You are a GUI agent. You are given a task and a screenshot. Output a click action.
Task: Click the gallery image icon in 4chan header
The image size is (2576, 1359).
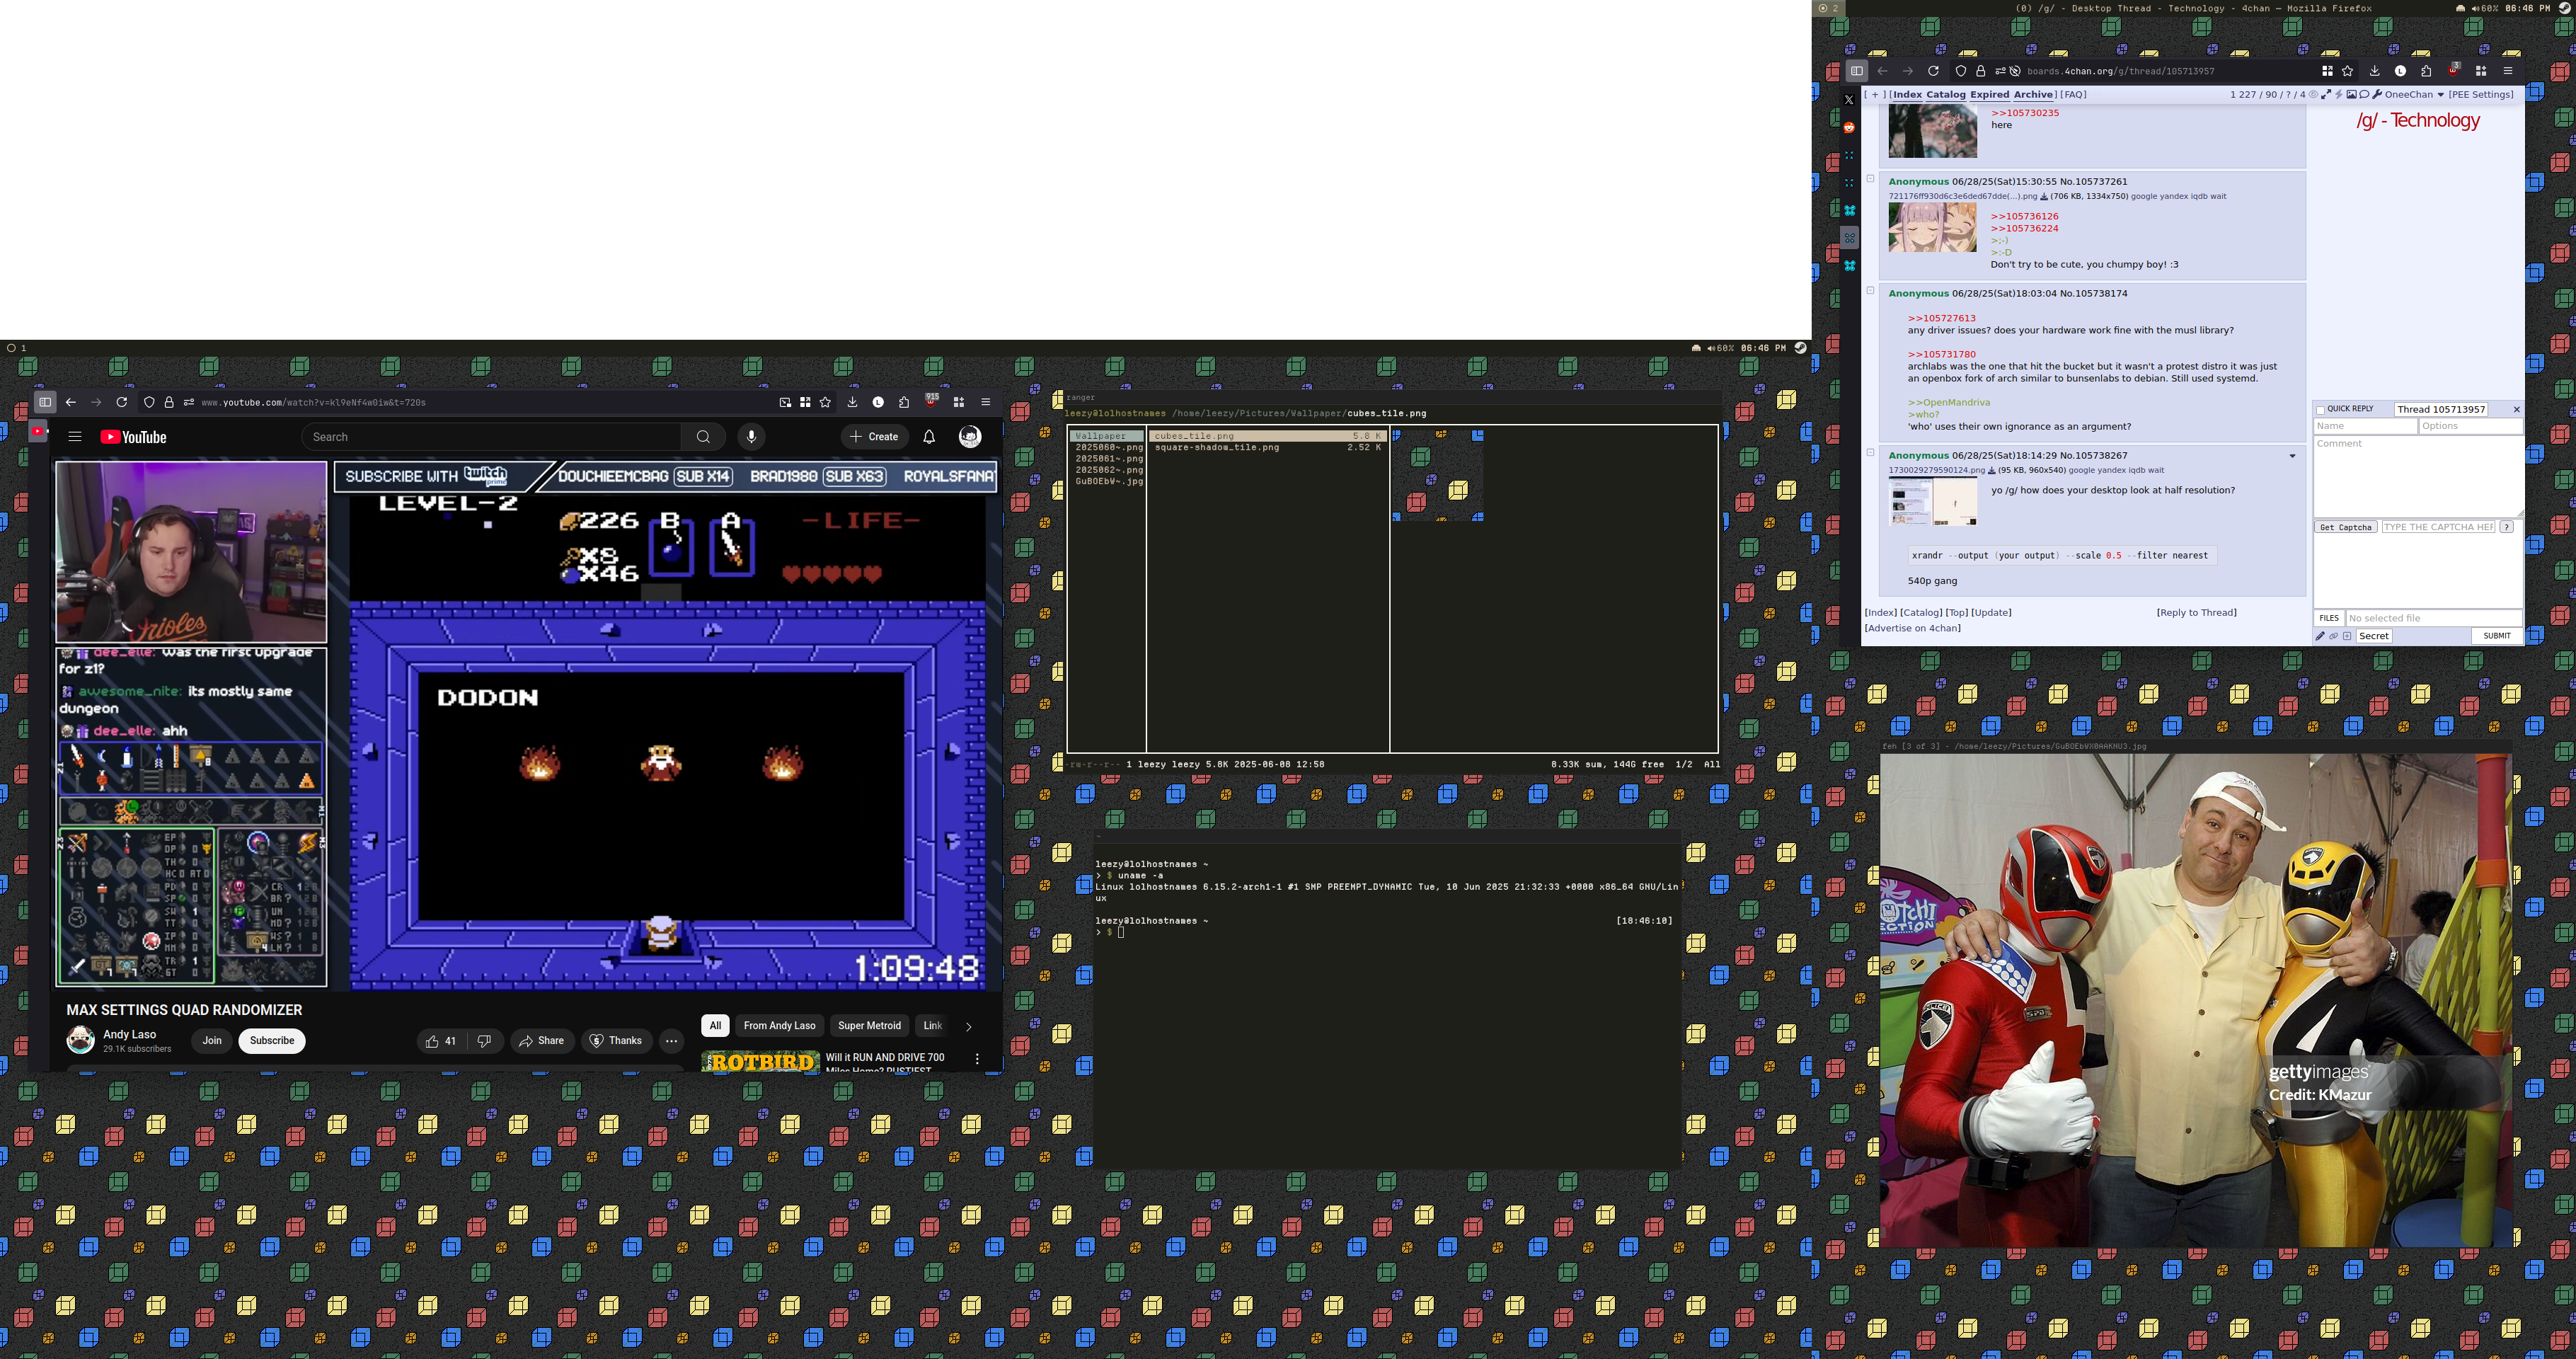pos(2351,95)
